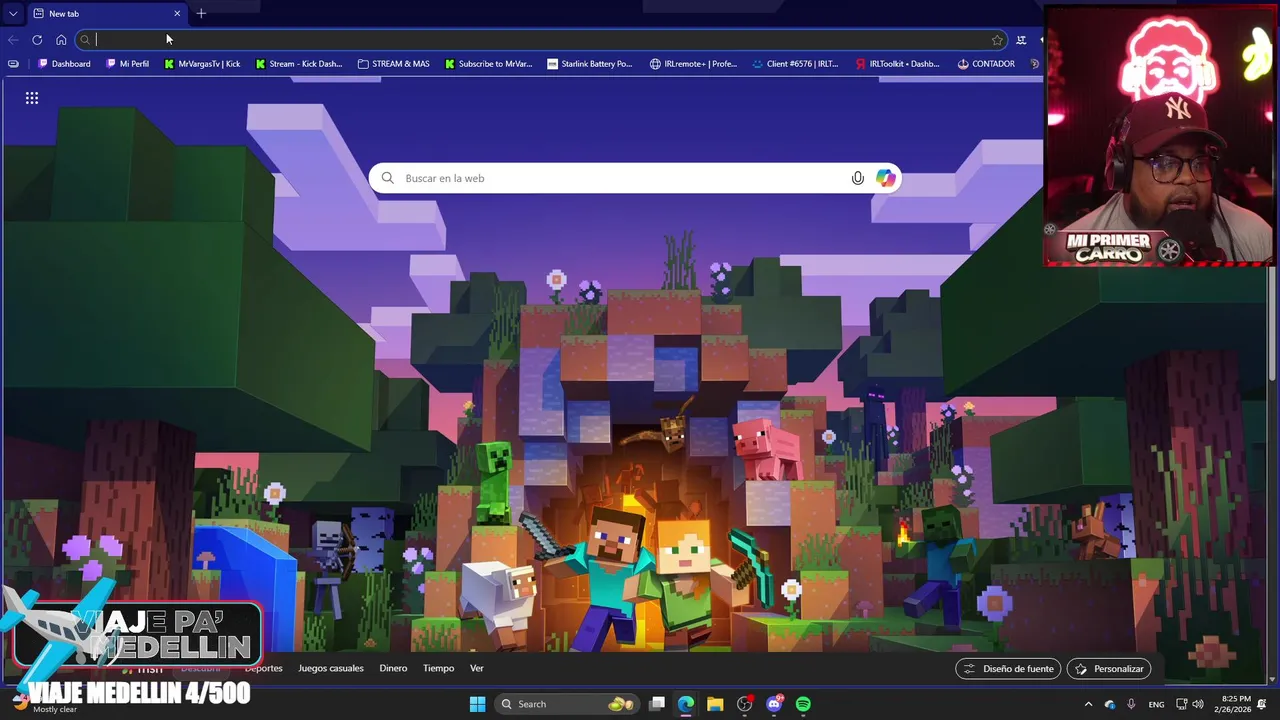Open the Deportes feed tab
Screen dimensions: 1280x720
coord(263,668)
